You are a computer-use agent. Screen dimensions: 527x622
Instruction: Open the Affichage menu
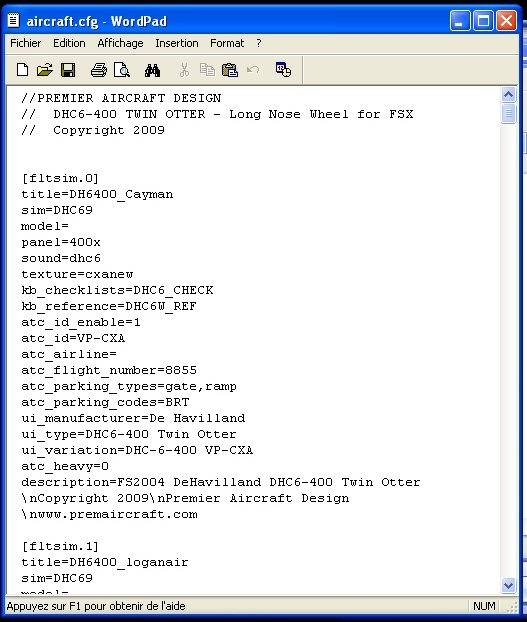tap(121, 43)
